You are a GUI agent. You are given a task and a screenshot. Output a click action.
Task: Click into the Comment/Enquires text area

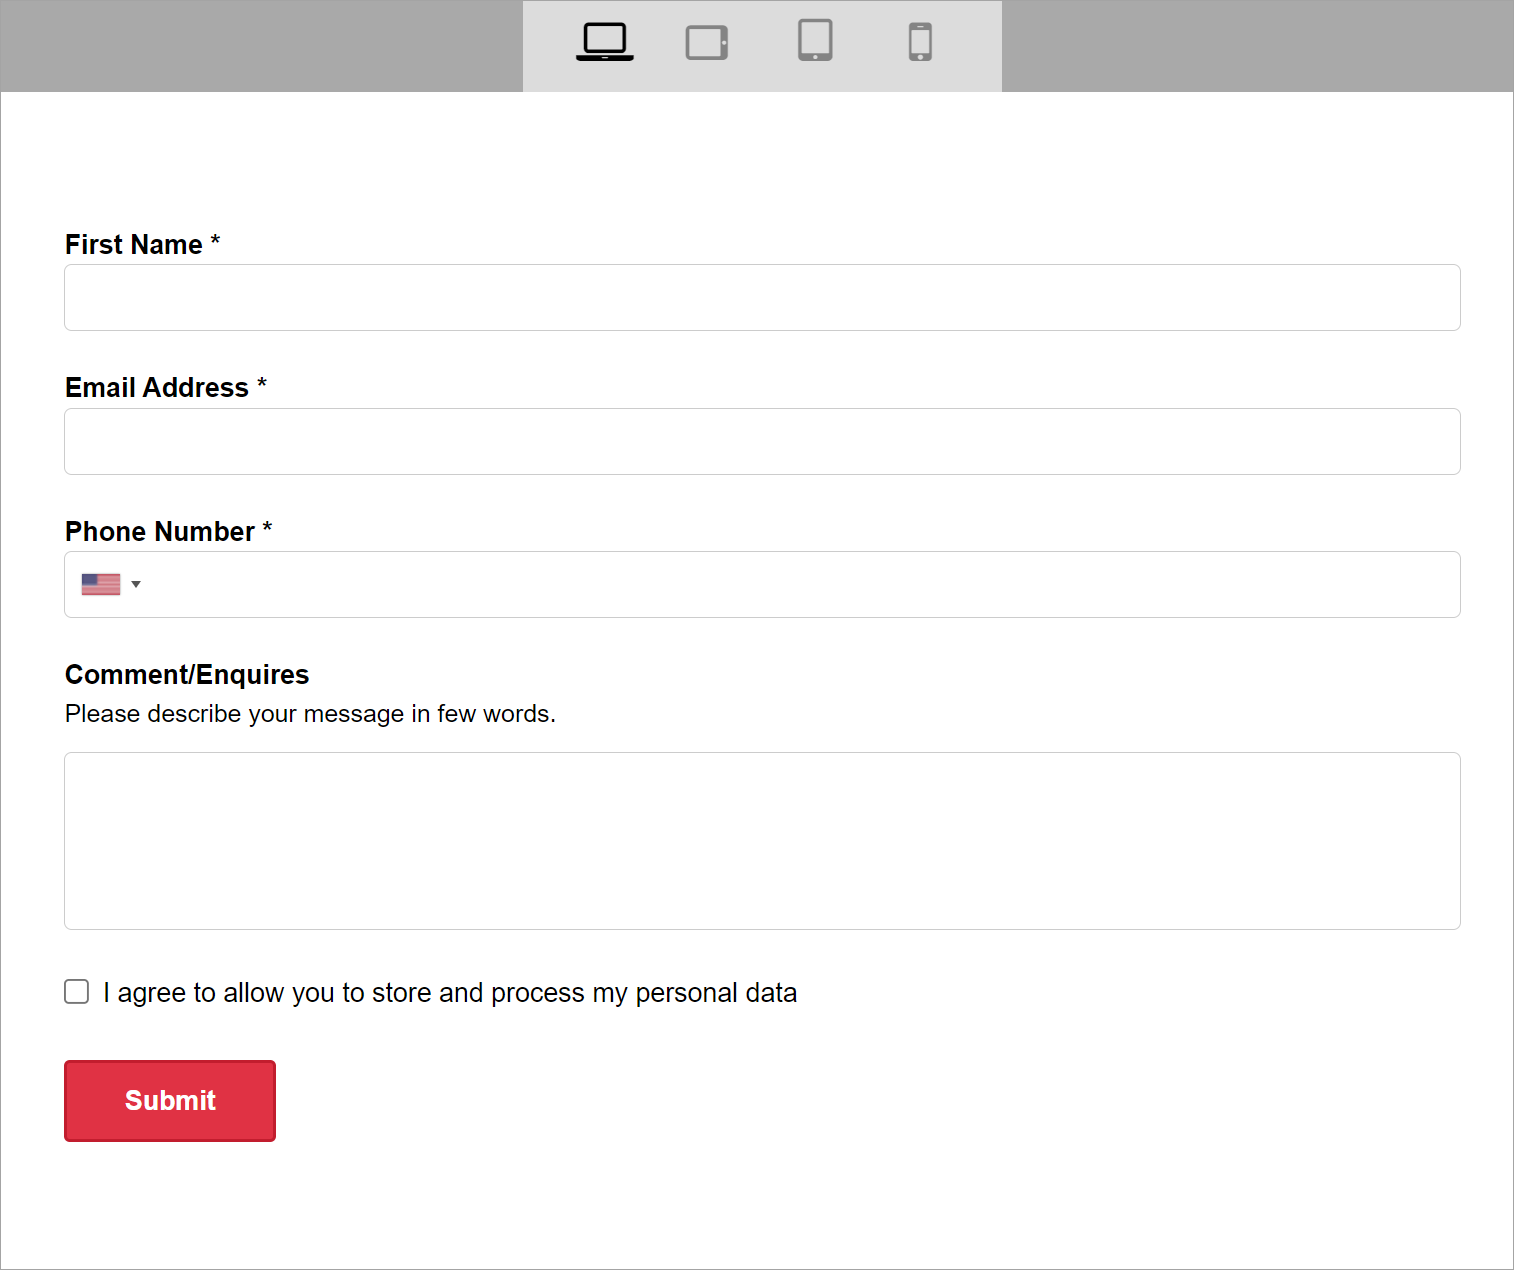pos(762,841)
